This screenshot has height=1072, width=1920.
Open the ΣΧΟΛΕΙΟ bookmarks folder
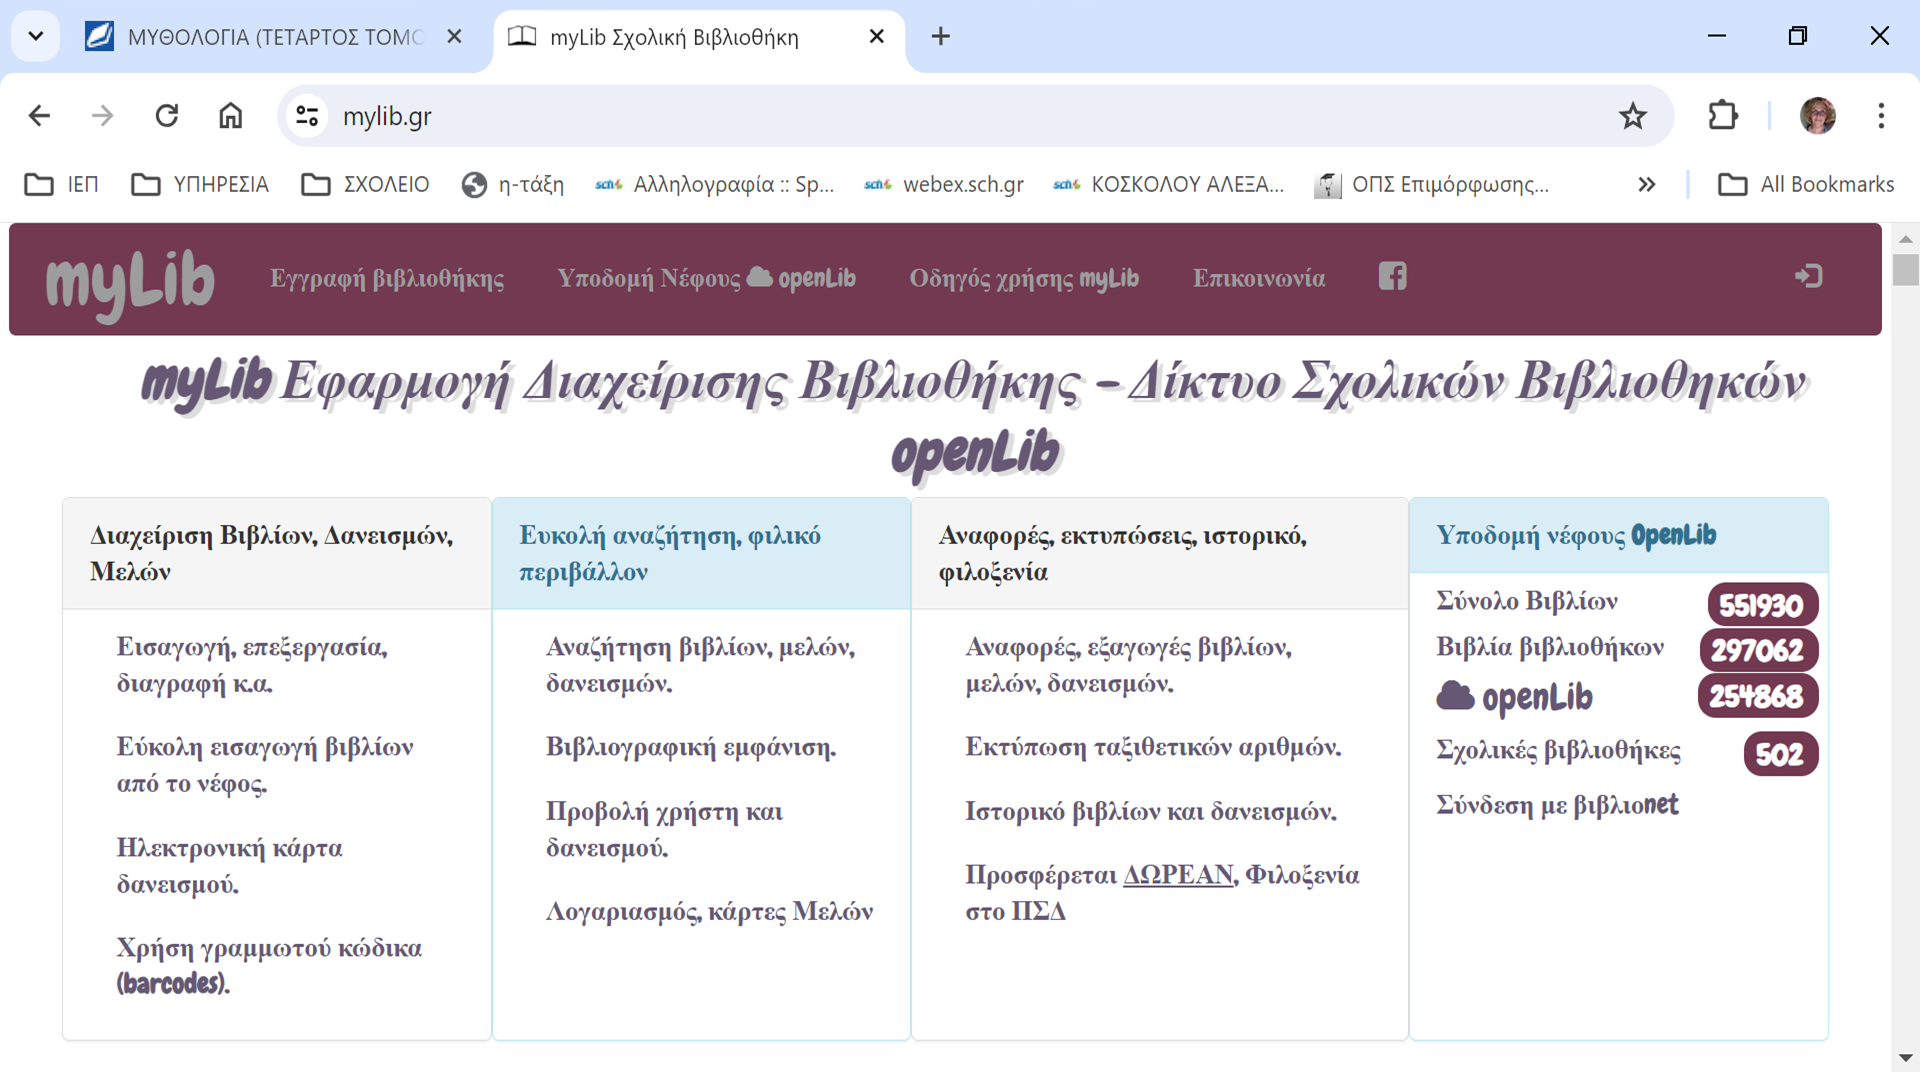point(366,185)
